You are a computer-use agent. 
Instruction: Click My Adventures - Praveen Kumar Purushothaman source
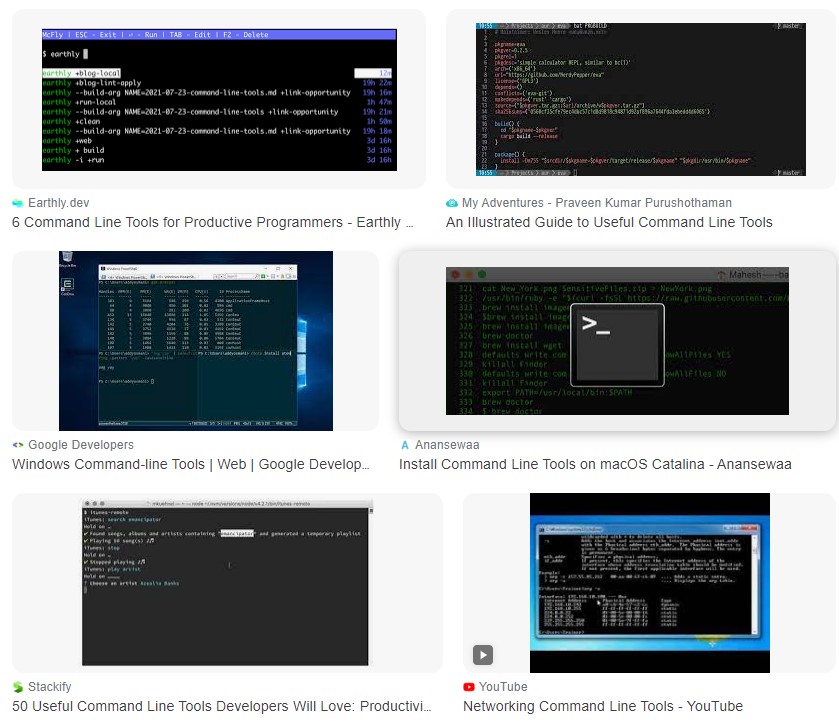[x=597, y=203]
